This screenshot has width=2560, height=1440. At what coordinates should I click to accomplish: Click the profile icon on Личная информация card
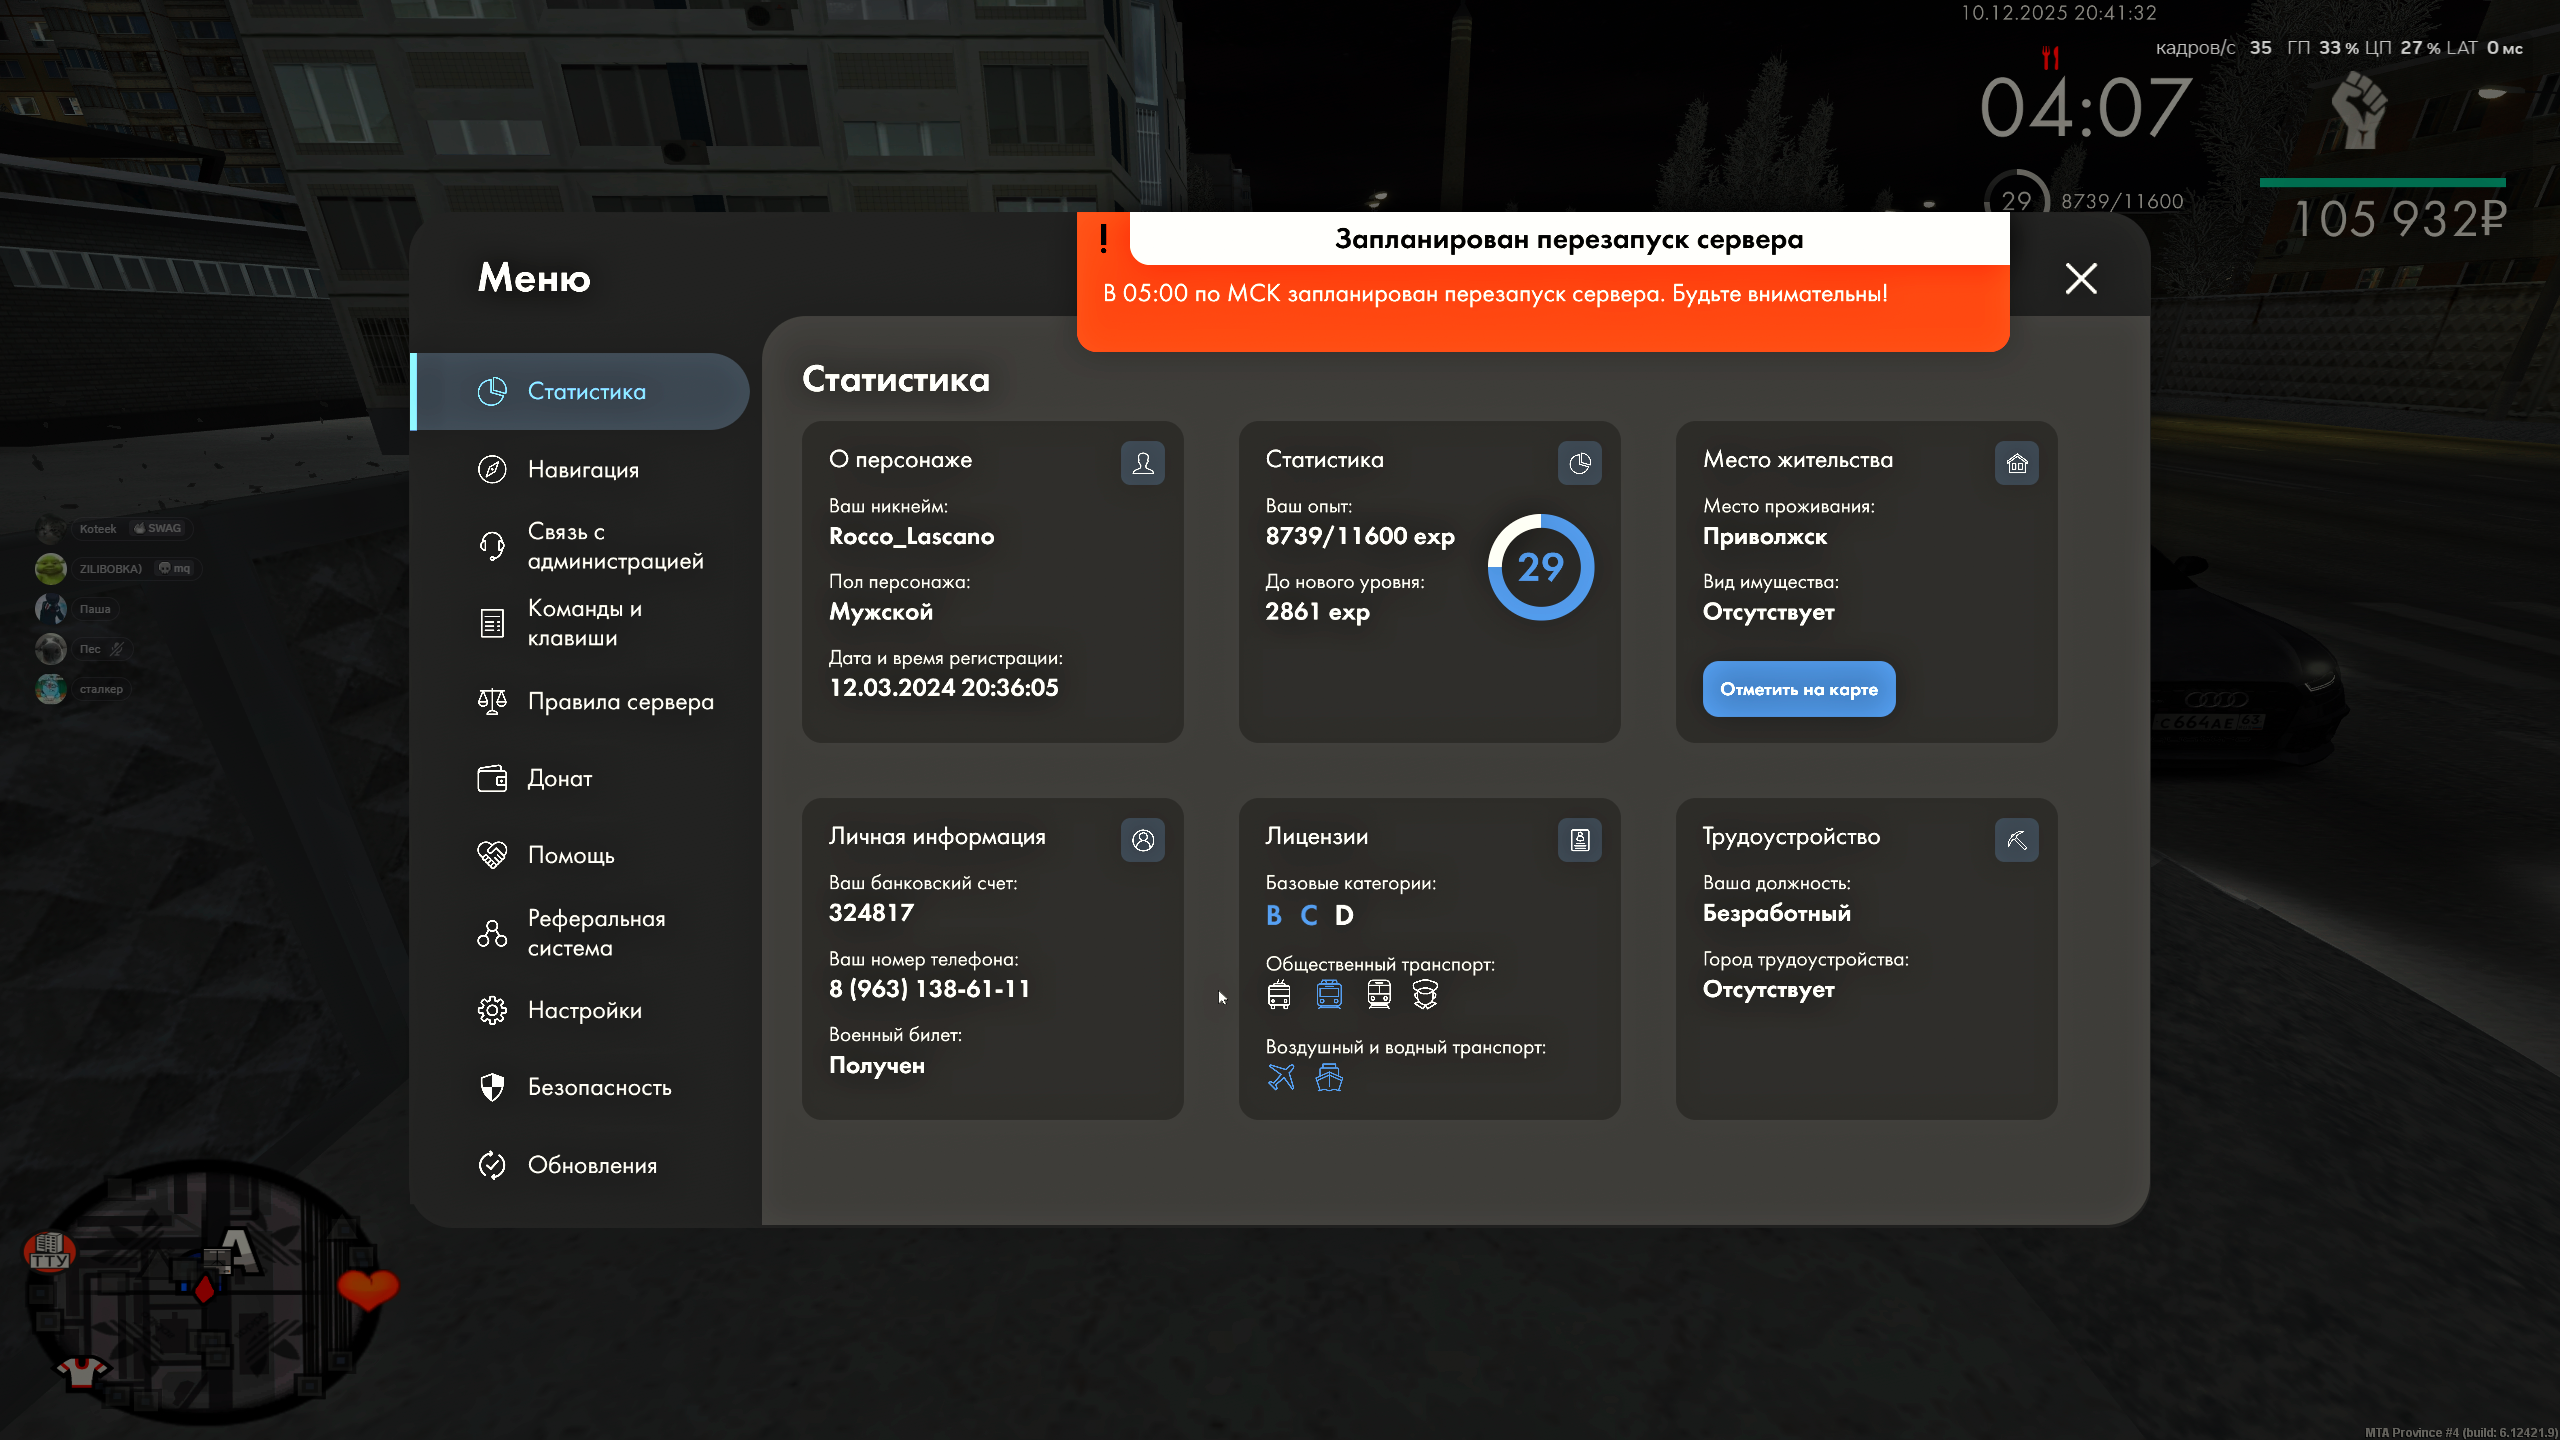[x=1142, y=840]
